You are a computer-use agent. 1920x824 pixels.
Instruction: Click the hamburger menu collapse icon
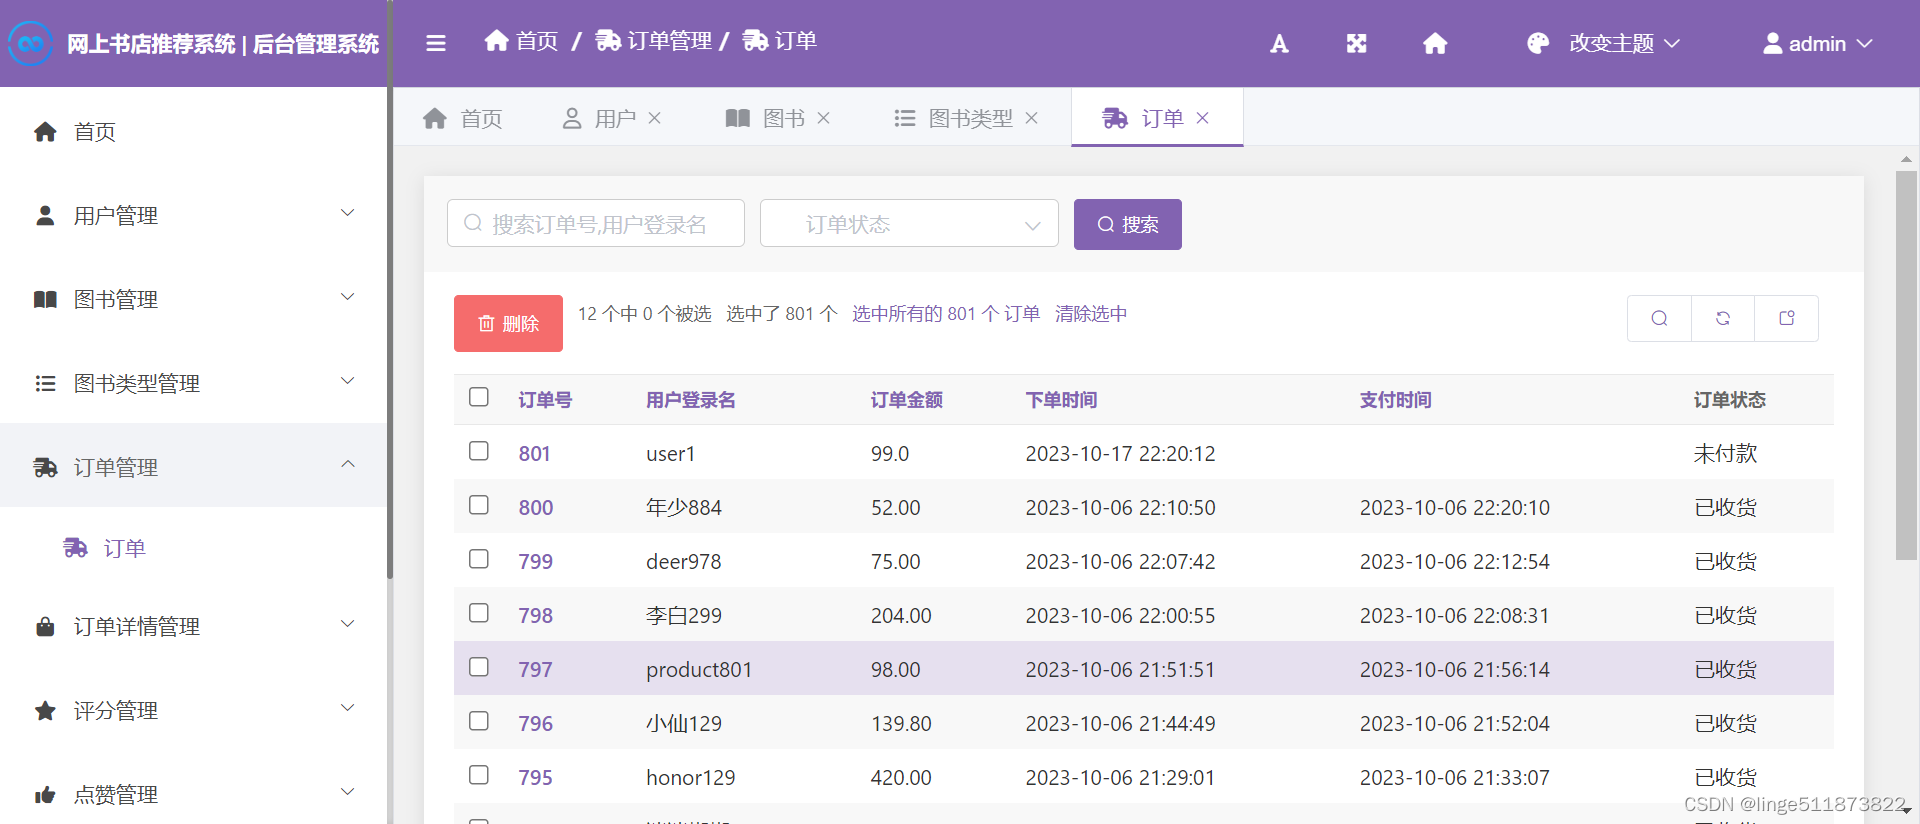pos(436,43)
